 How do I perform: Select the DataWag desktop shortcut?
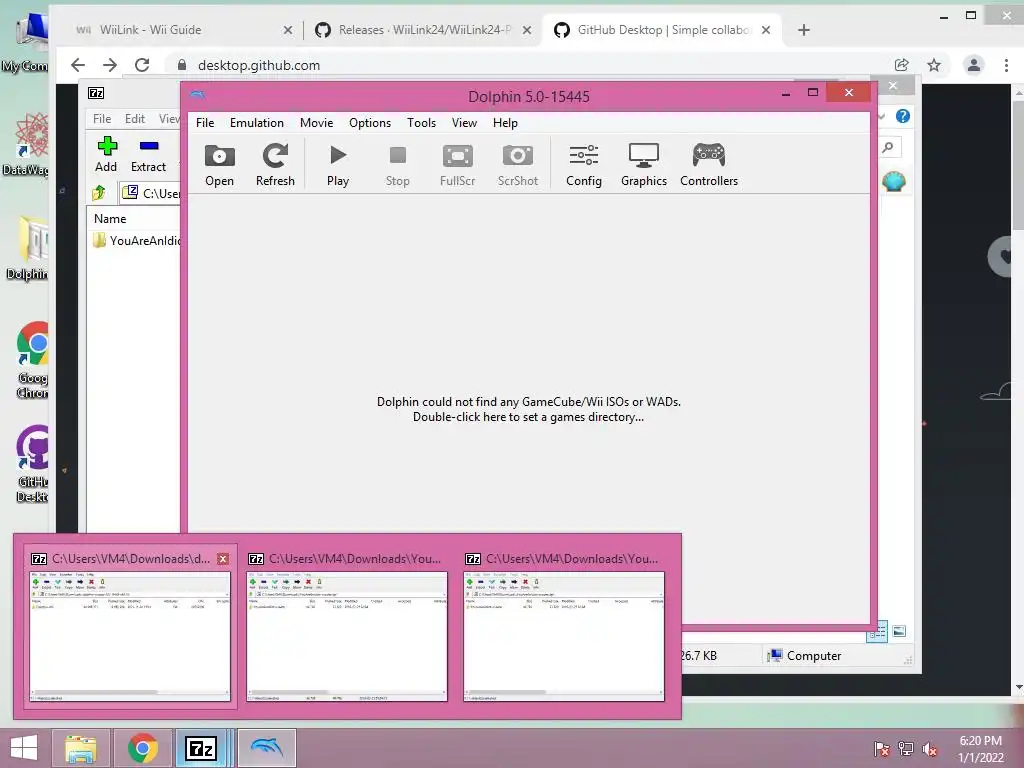pos(26,144)
